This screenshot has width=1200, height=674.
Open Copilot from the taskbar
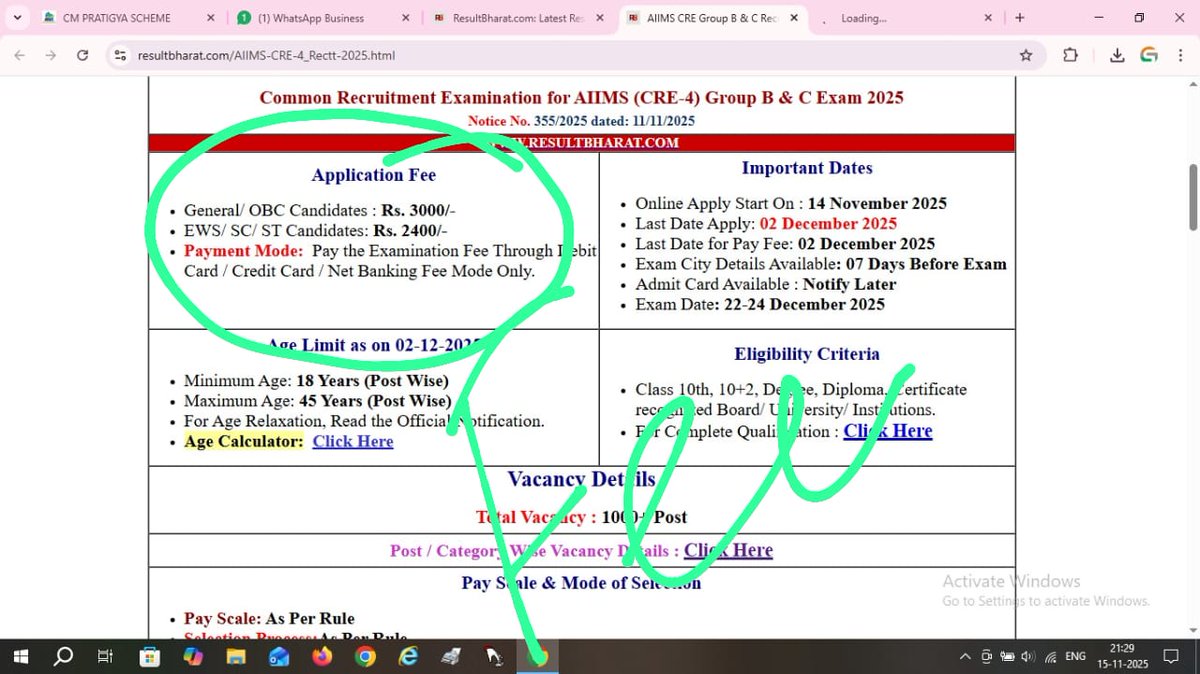click(192, 656)
